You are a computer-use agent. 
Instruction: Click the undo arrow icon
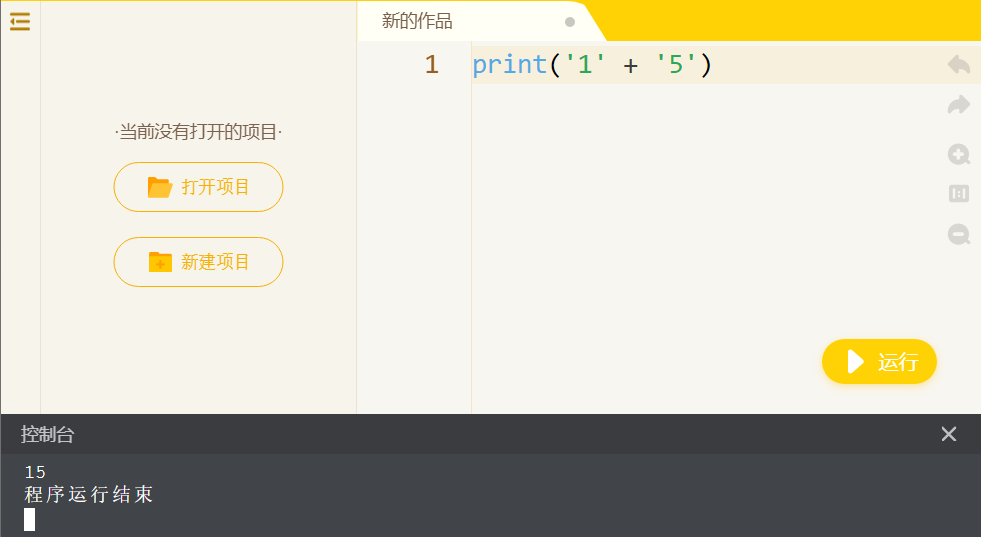click(x=958, y=64)
